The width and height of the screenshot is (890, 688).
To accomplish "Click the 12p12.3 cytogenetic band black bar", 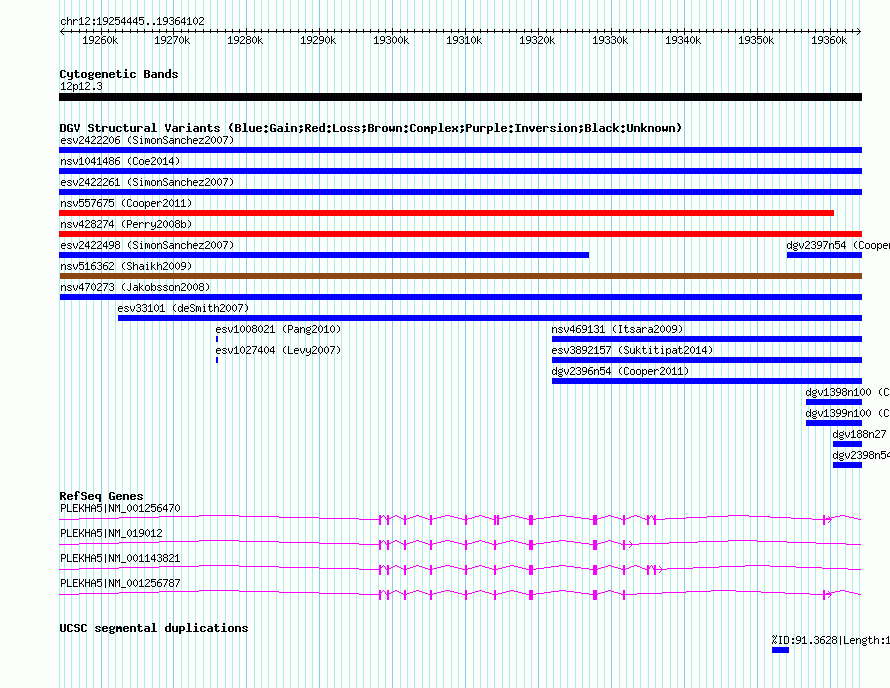I will point(460,97).
